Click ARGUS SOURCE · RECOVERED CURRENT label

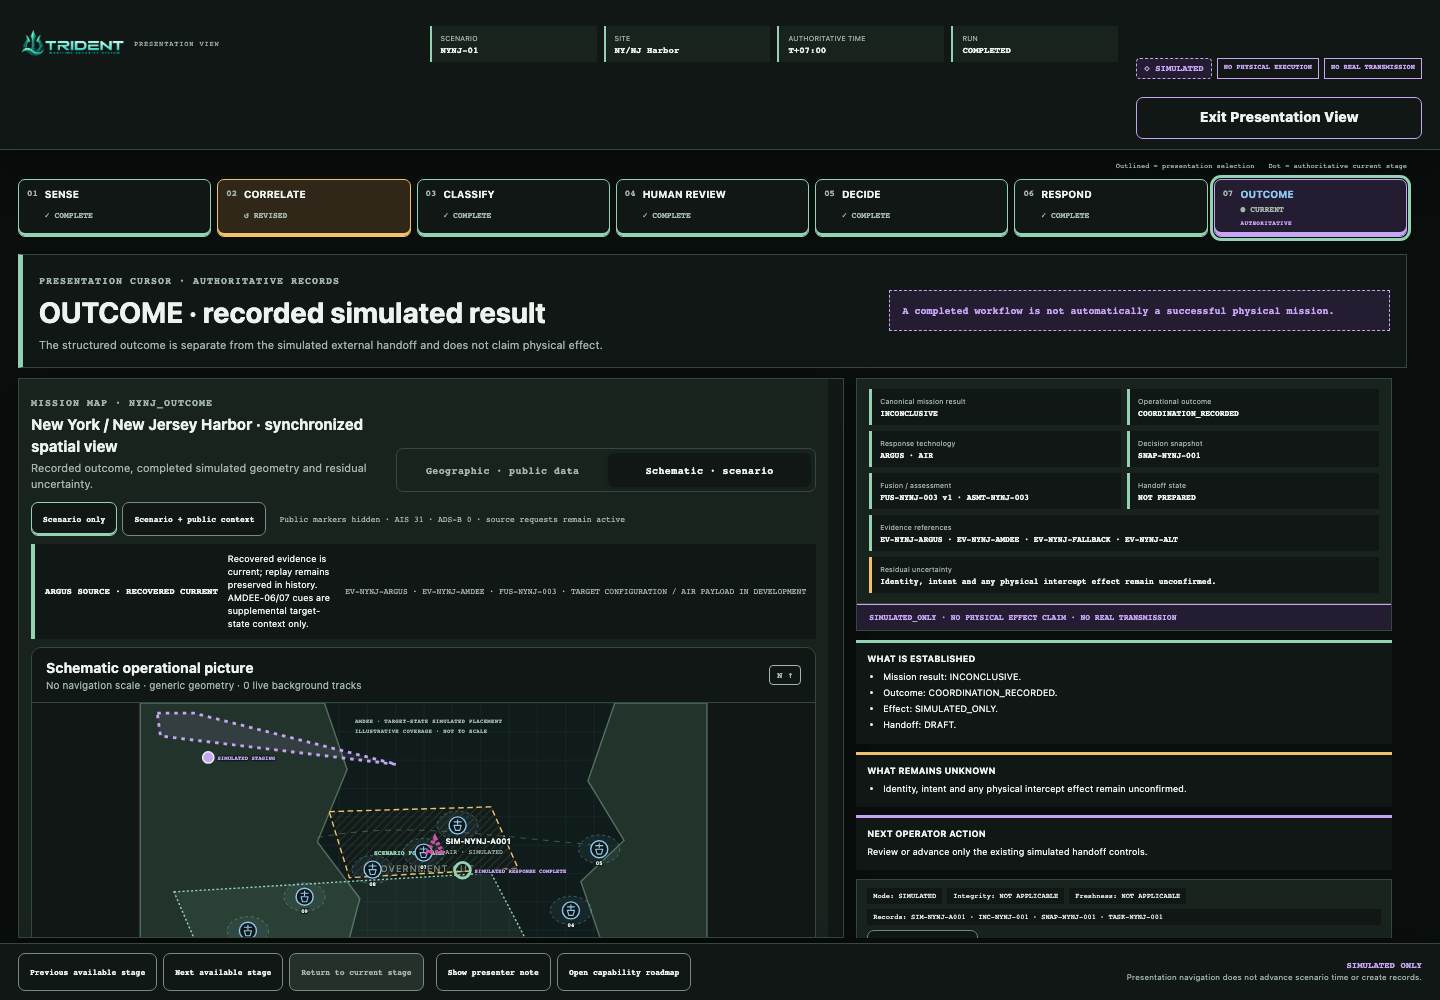131,592
